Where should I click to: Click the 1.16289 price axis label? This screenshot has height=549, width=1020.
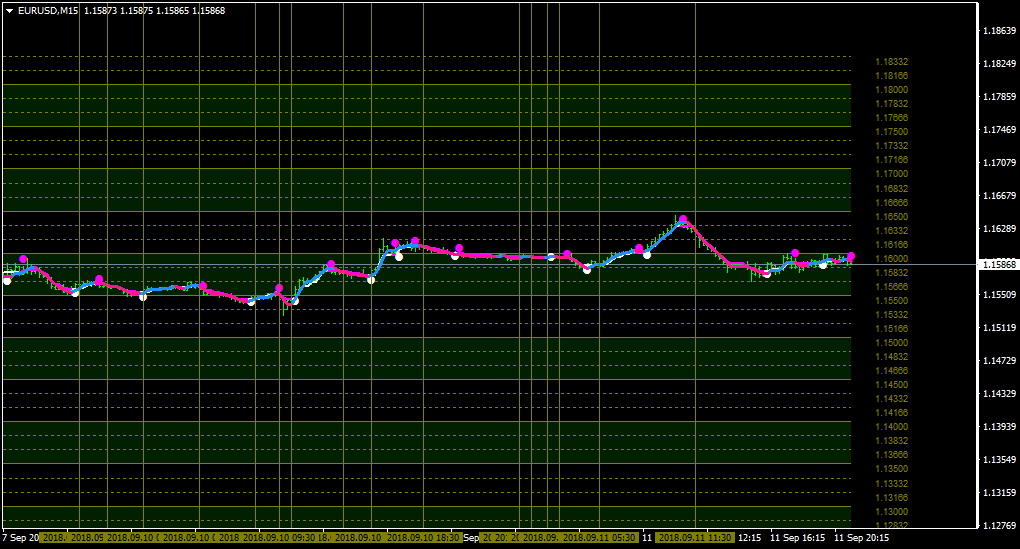pyautogui.click(x=999, y=229)
